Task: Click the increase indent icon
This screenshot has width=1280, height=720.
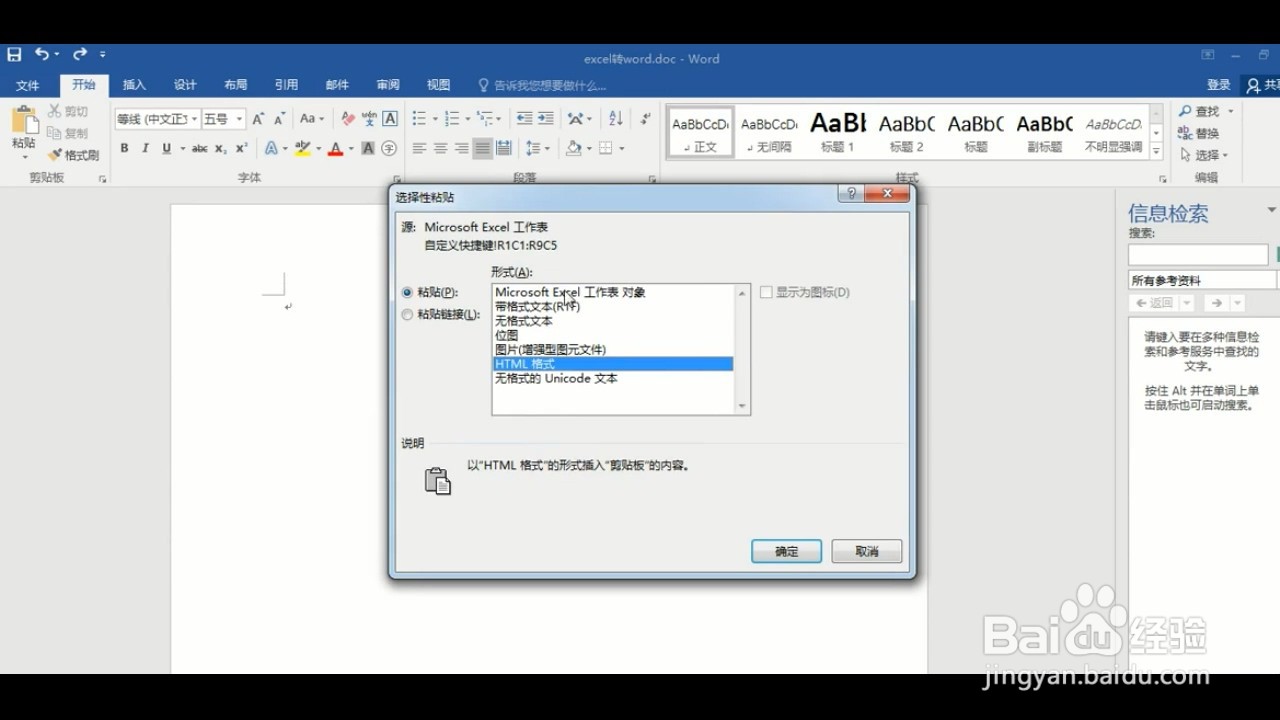Action: click(545, 118)
